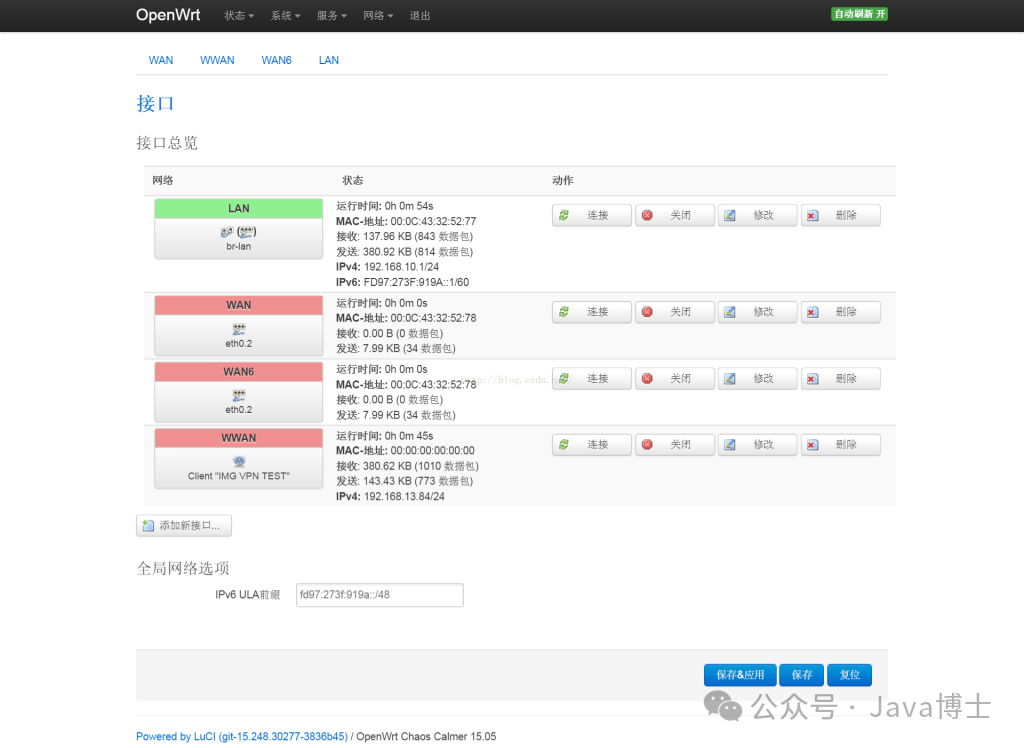The width and height of the screenshot is (1024, 748).
Task: Switch to the WAN6 tab
Action: [x=276, y=60]
